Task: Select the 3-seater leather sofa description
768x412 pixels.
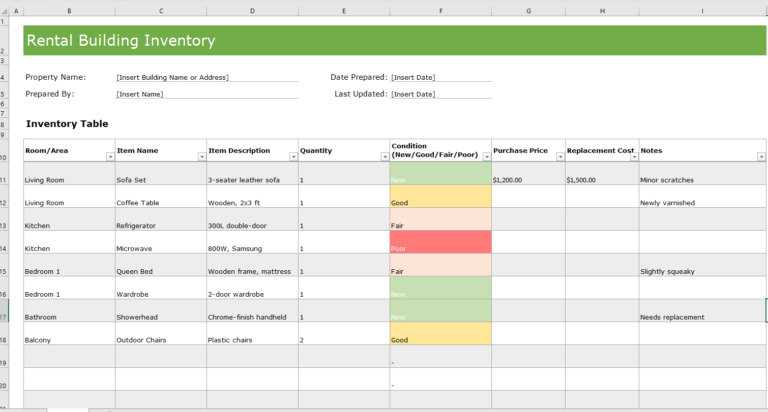Action: 252,173
